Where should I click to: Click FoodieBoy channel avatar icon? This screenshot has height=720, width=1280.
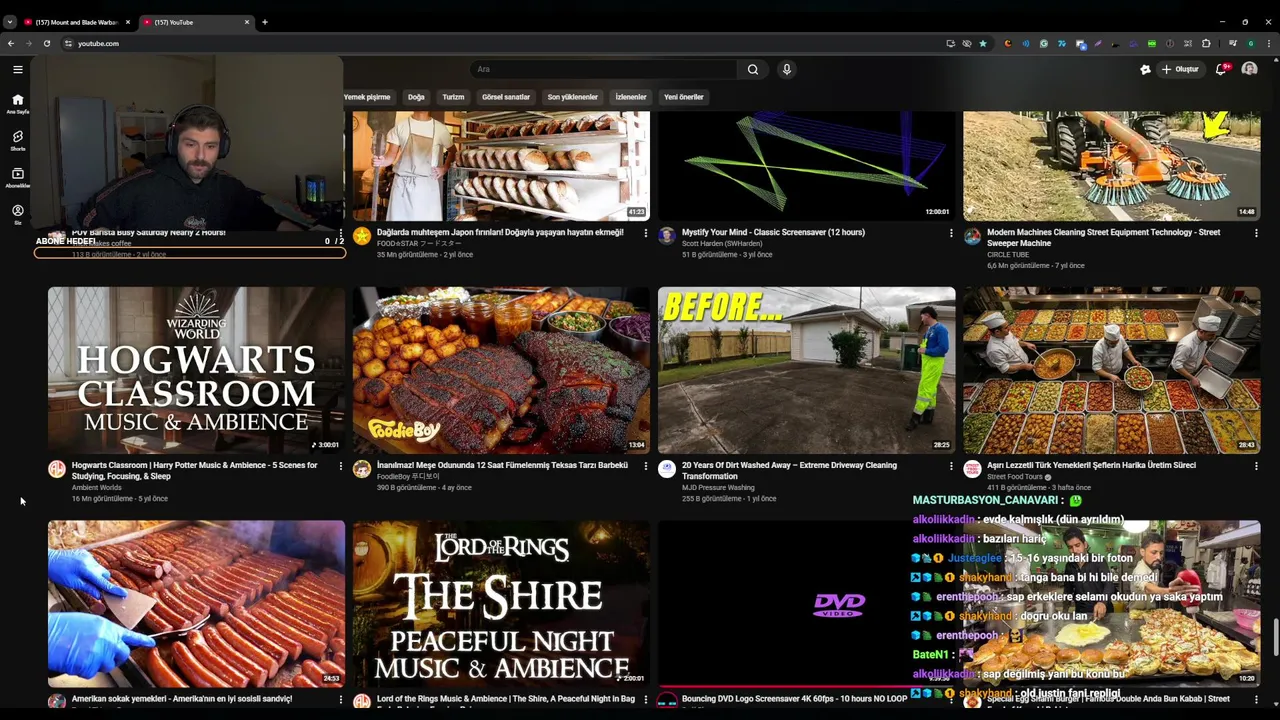tap(362, 469)
